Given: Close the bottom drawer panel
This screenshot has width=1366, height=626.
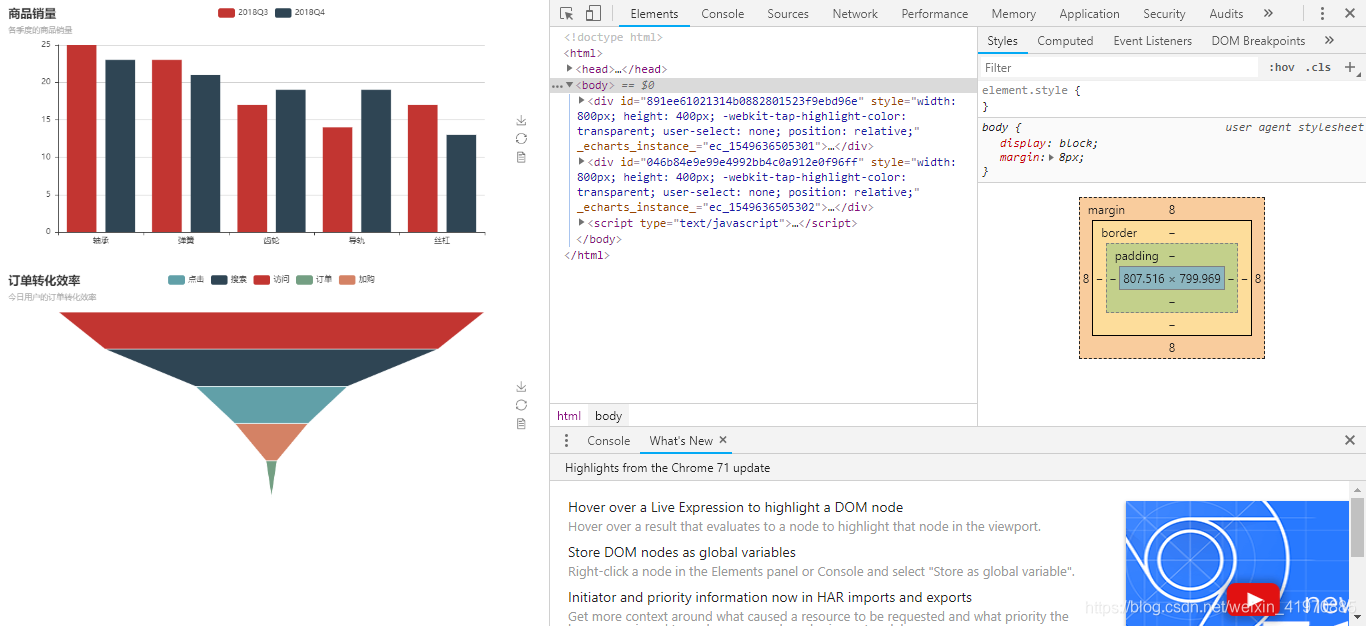Looking at the screenshot, I should [x=1349, y=440].
